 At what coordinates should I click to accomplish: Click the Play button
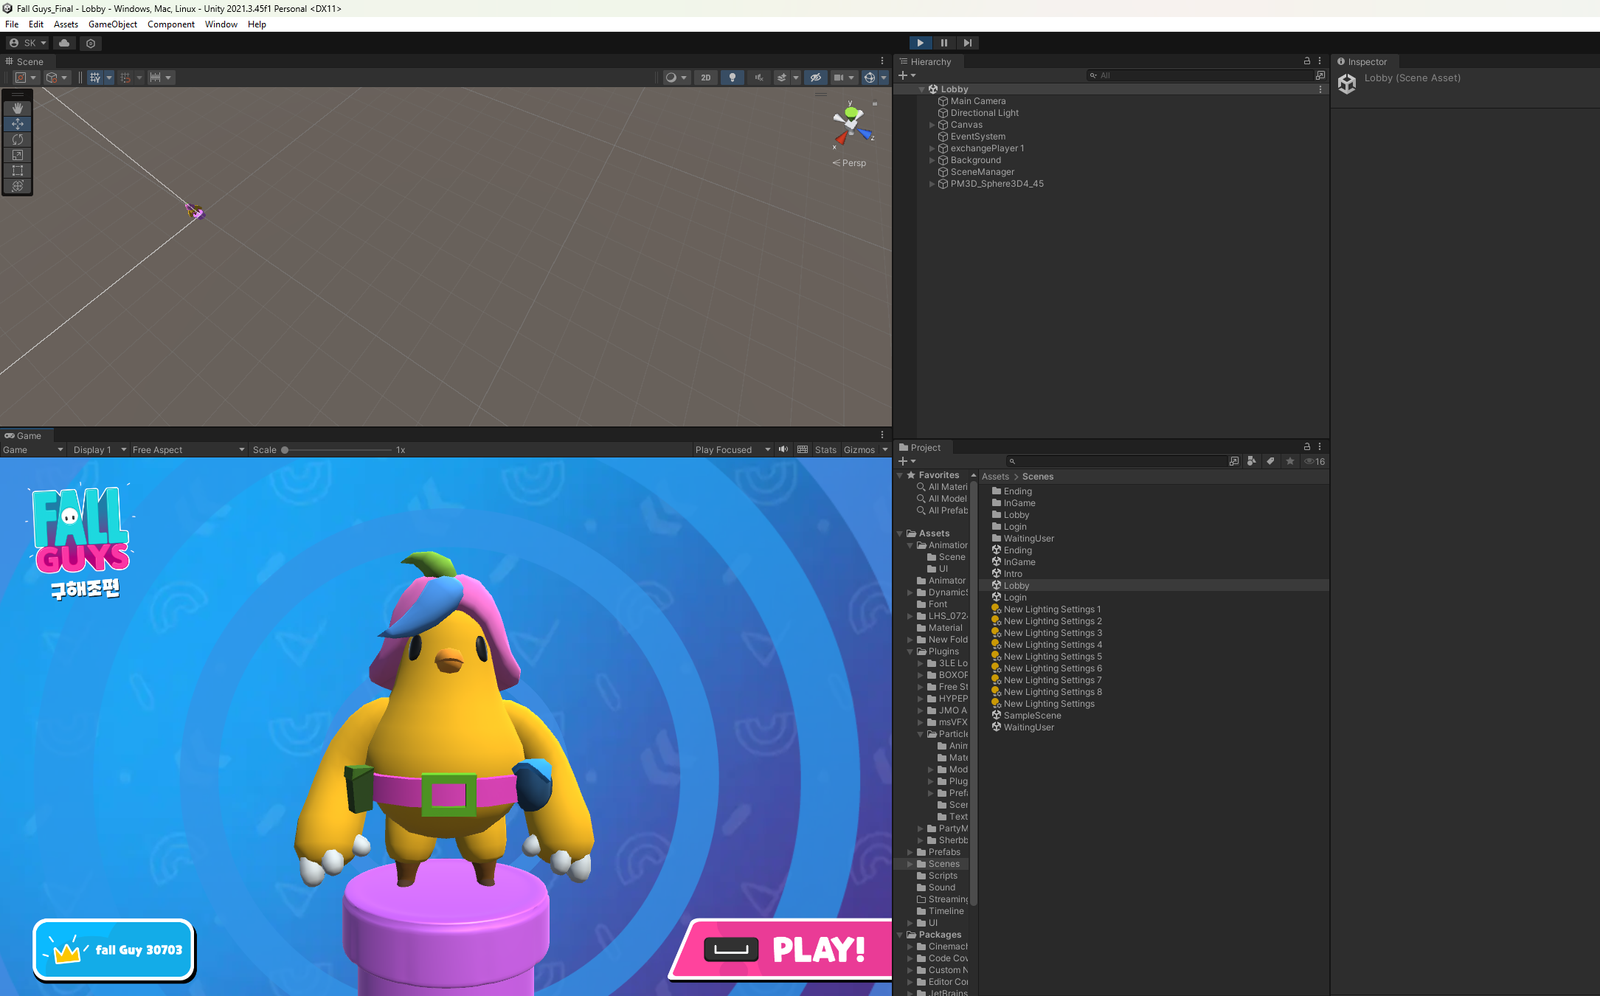coord(920,43)
